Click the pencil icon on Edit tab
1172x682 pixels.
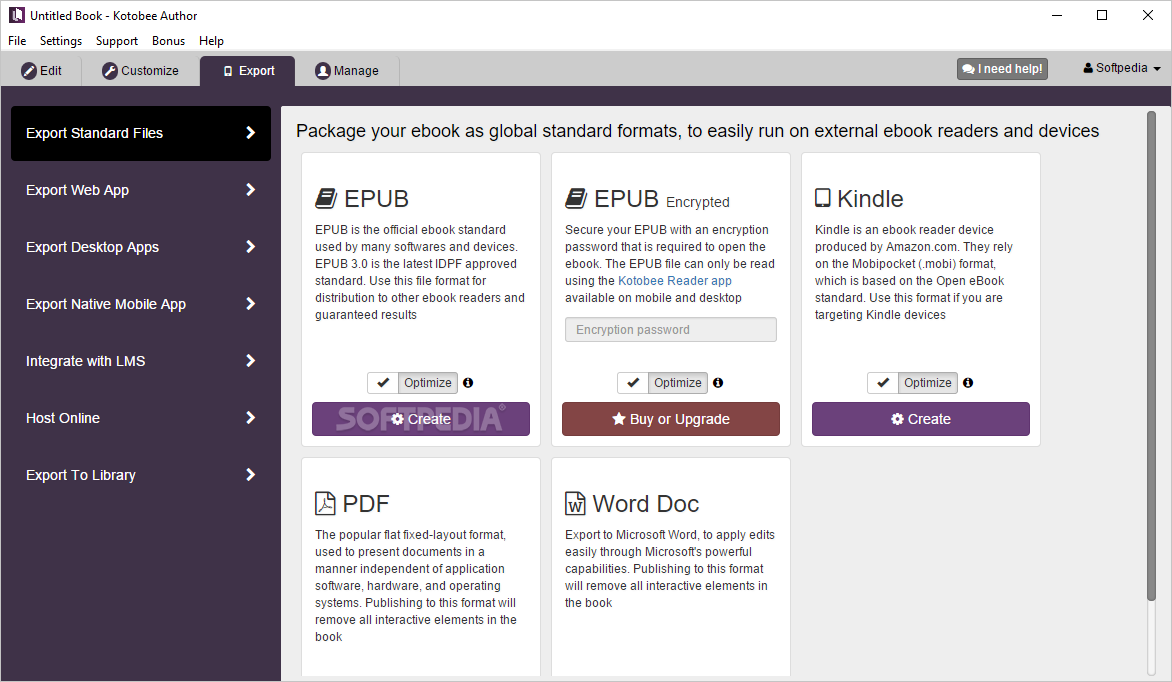(28, 71)
